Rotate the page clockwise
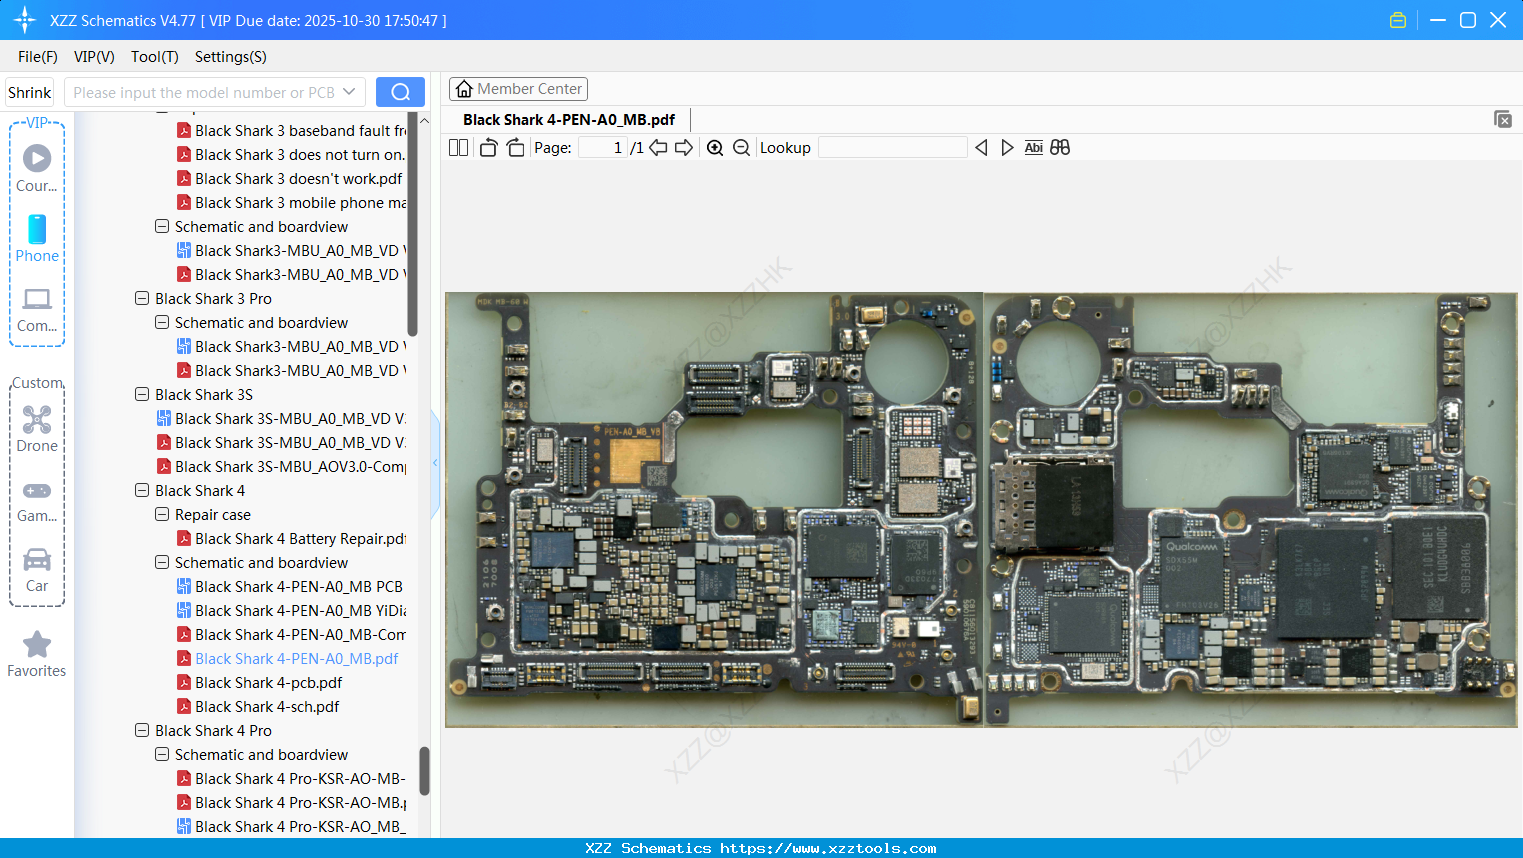This screenshot has width=1523, height=858. [x=515, y=148]
